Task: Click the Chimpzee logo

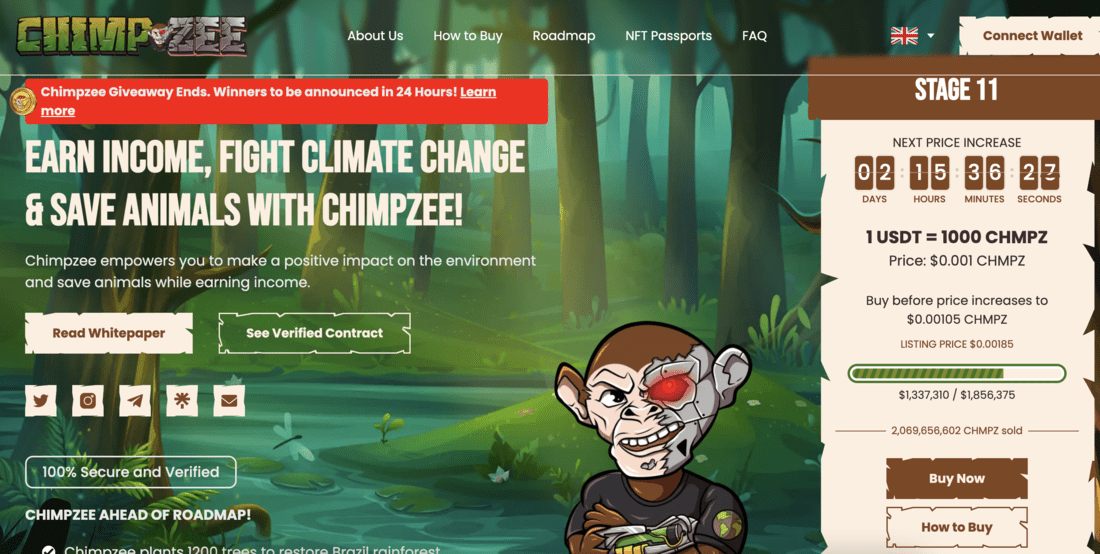Action: pos(132,36)
